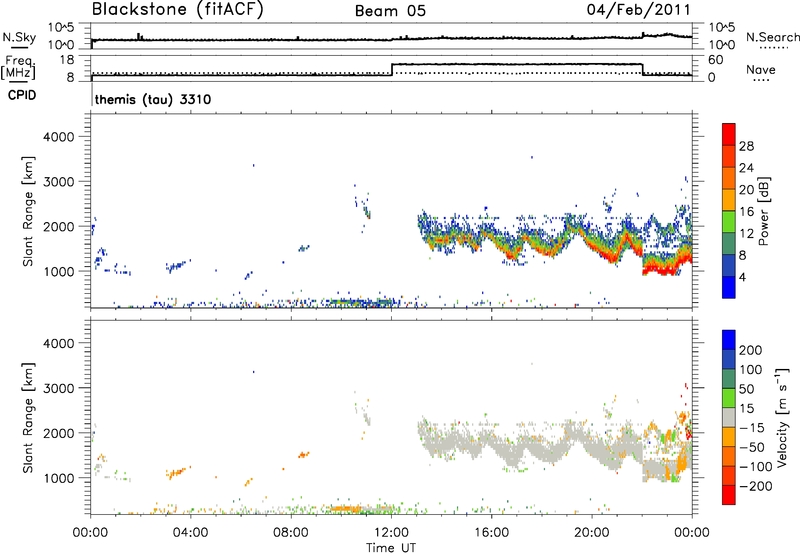
Task: Pick the 50–100 m/s teal Velocity segment
Action: [x=729, y=379]
